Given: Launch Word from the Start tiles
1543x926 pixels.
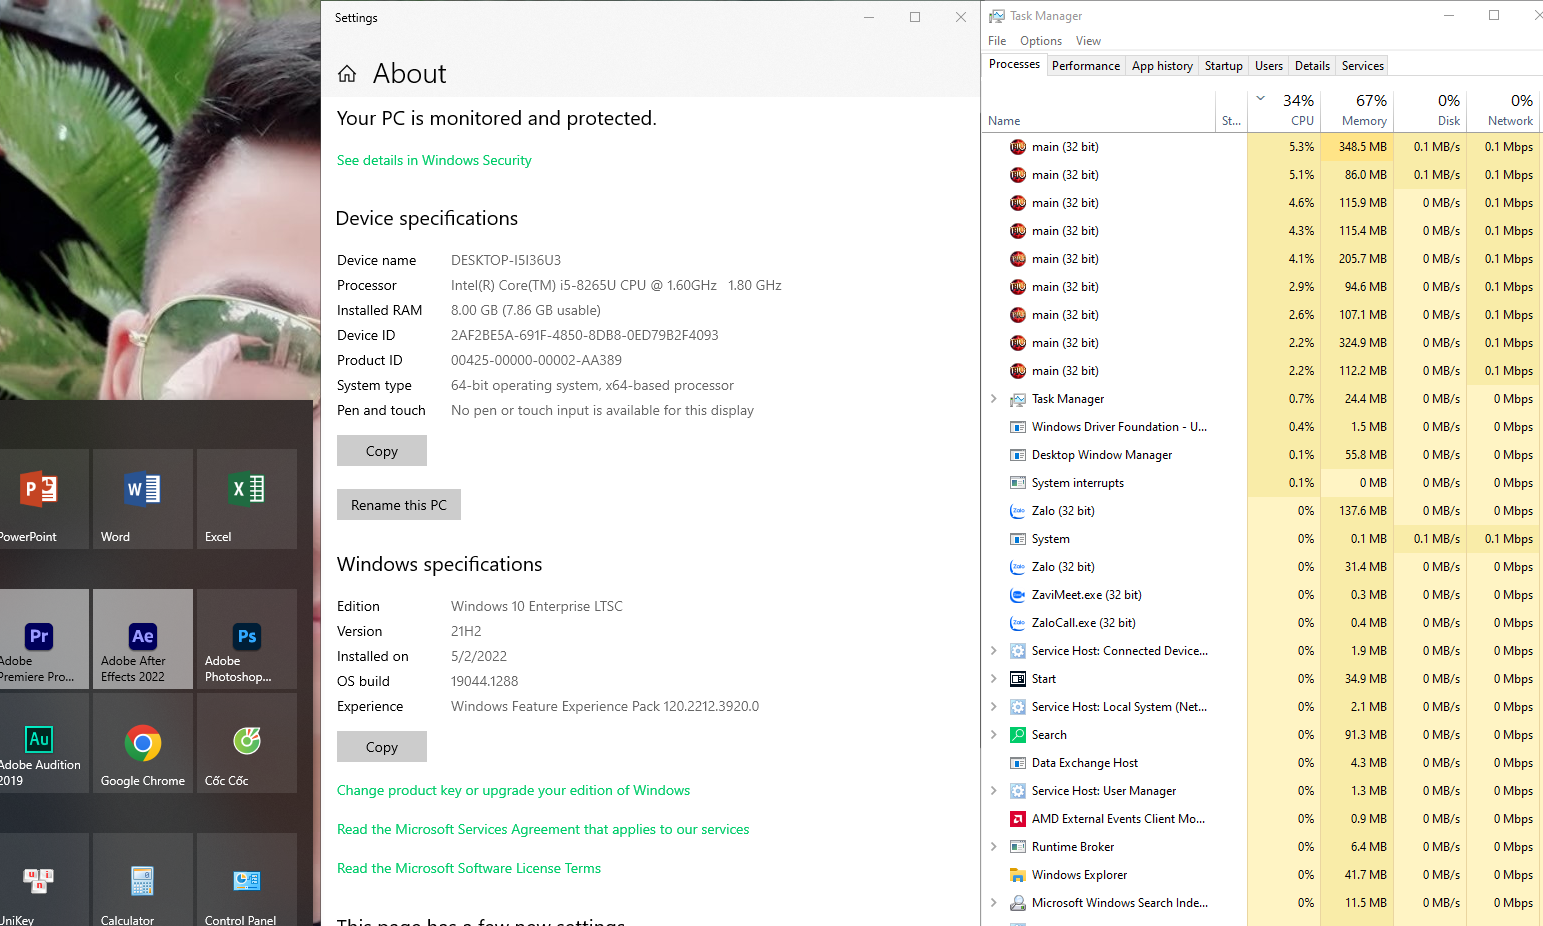Looking at the screenshot, I should (142, 498).
